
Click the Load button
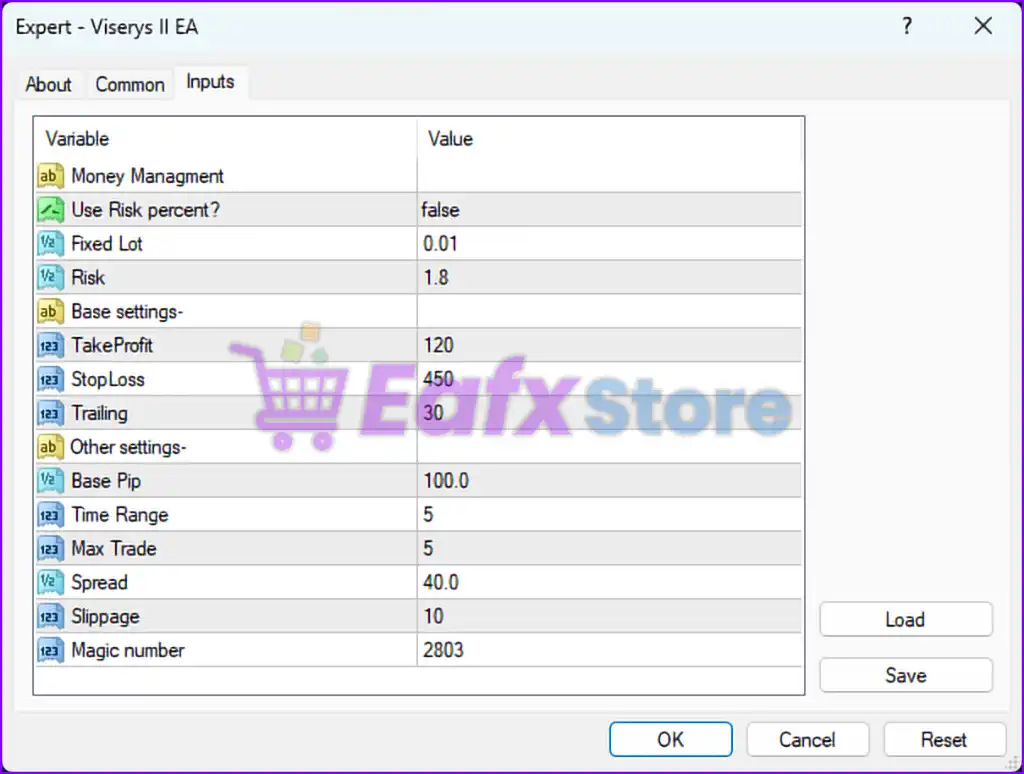[906, 619]
